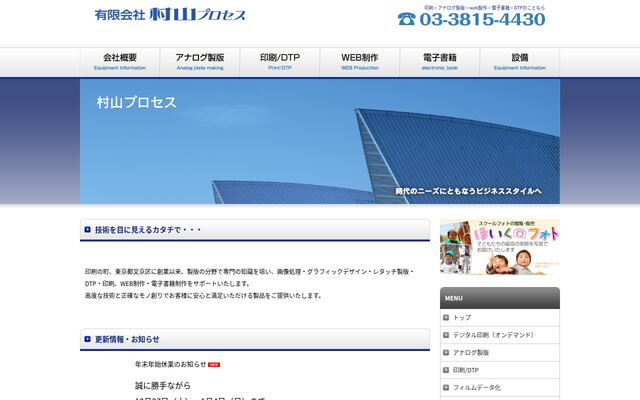Viewport: 640px width, 400px height.
Task: Click the arrow icon beside フィルムデータ化
Action: (x=446, y=387)
